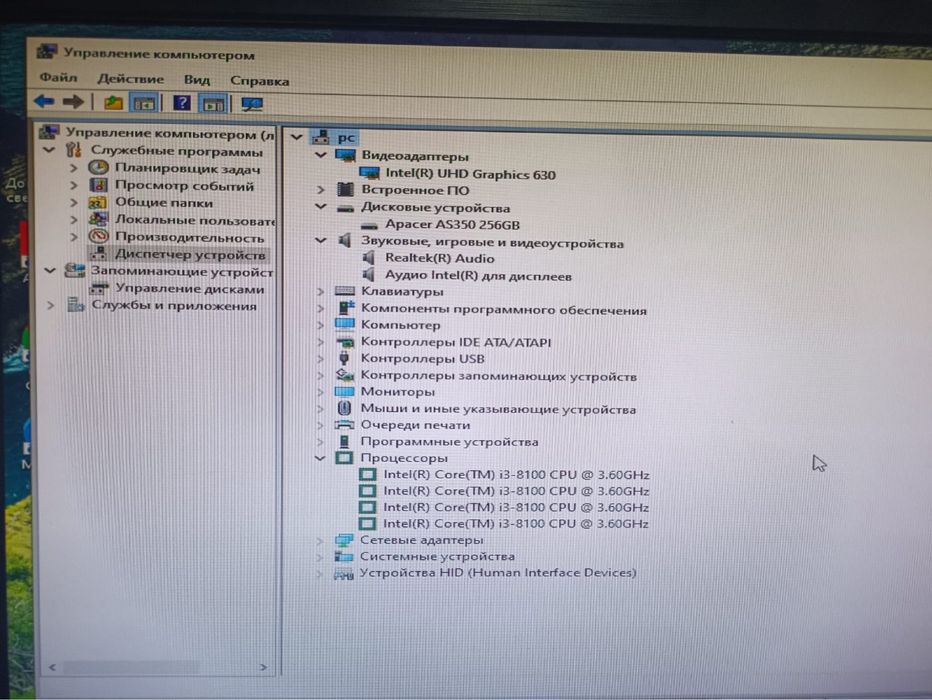Expand the Контроллеры IDE ATA/ATAPI category
Screen dimensions: 932x700
pos(321,342)
